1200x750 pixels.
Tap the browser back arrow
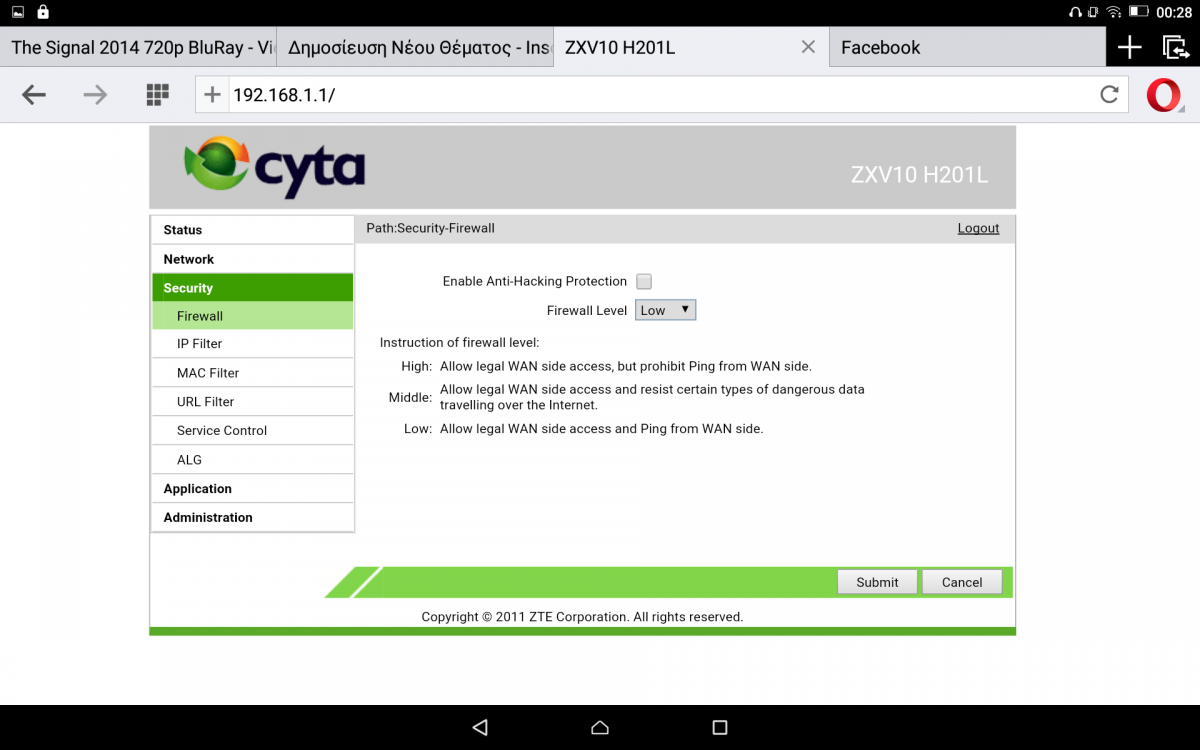(x=34, y=95)
